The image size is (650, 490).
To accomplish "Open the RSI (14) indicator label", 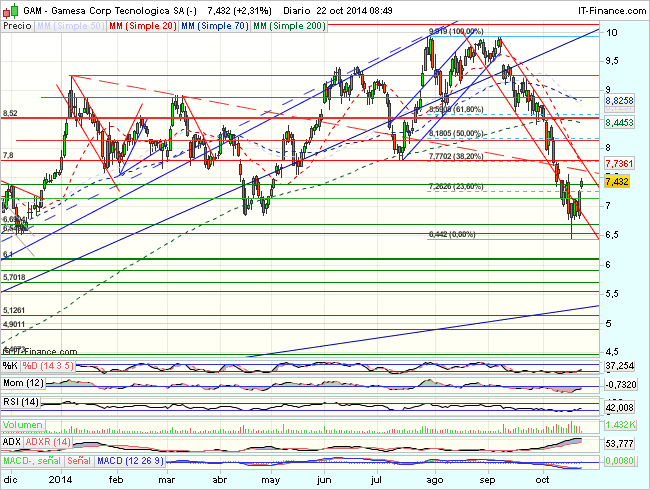I will tap(21, 402).
